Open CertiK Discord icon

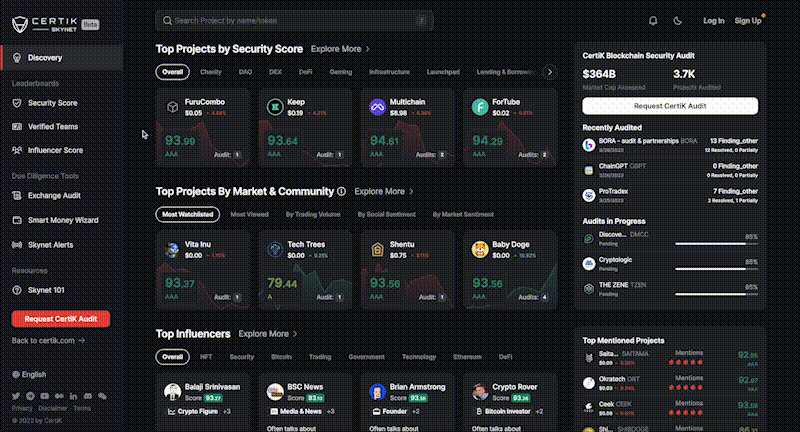pos(88,396)
